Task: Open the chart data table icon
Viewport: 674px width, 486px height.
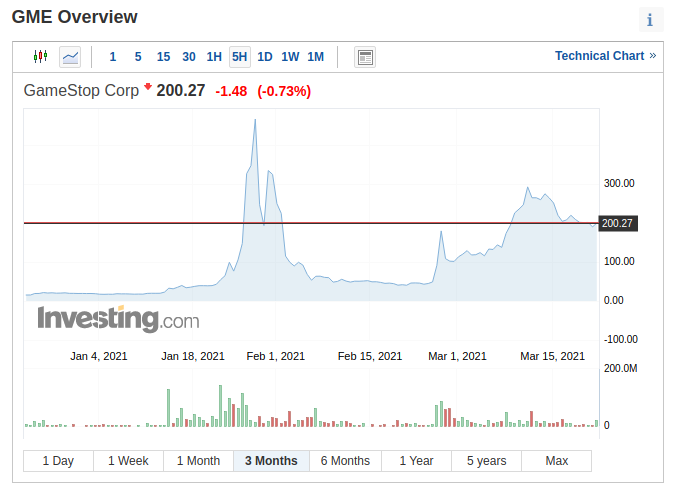Action: (x=365, y=57)
